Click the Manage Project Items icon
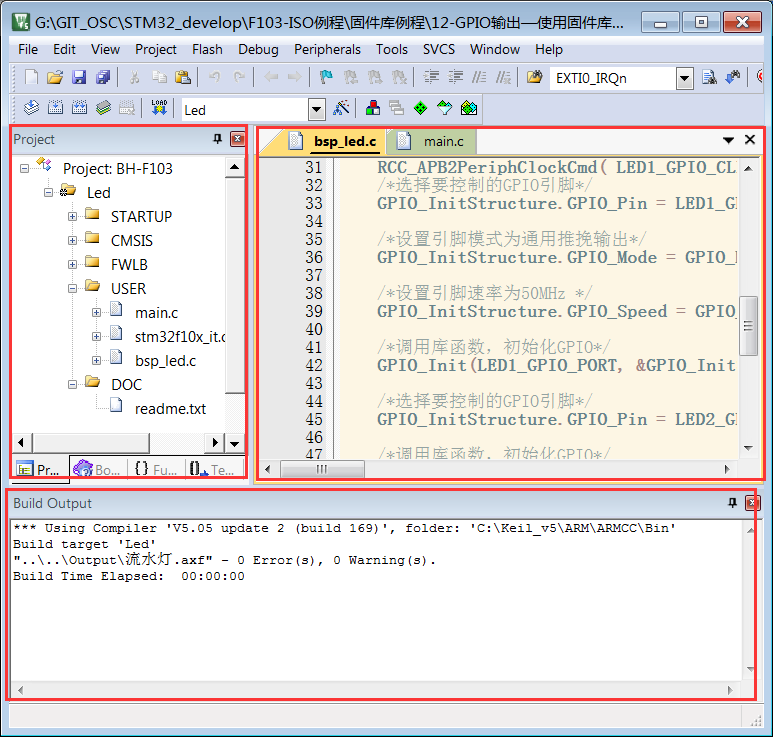The width and height of the screenshot is (773, 737). click(372, 108)
